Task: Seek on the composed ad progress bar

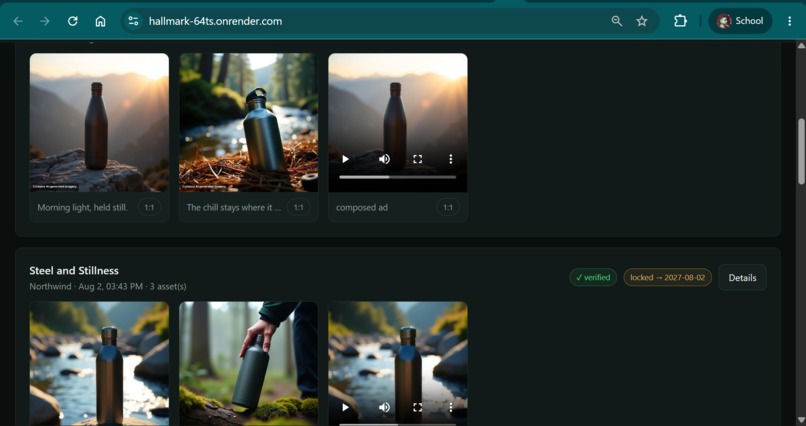Action: pos(397,177)
